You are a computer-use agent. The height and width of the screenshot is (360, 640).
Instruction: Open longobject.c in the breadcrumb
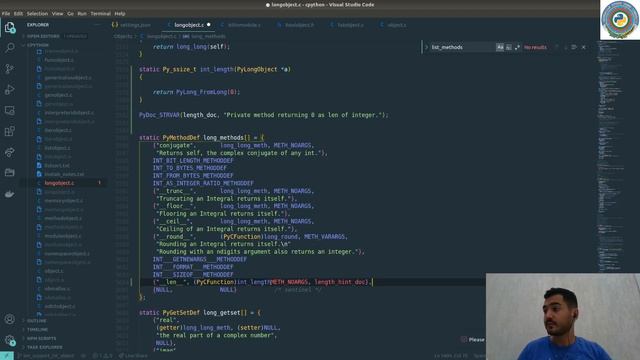coord(162,36)
